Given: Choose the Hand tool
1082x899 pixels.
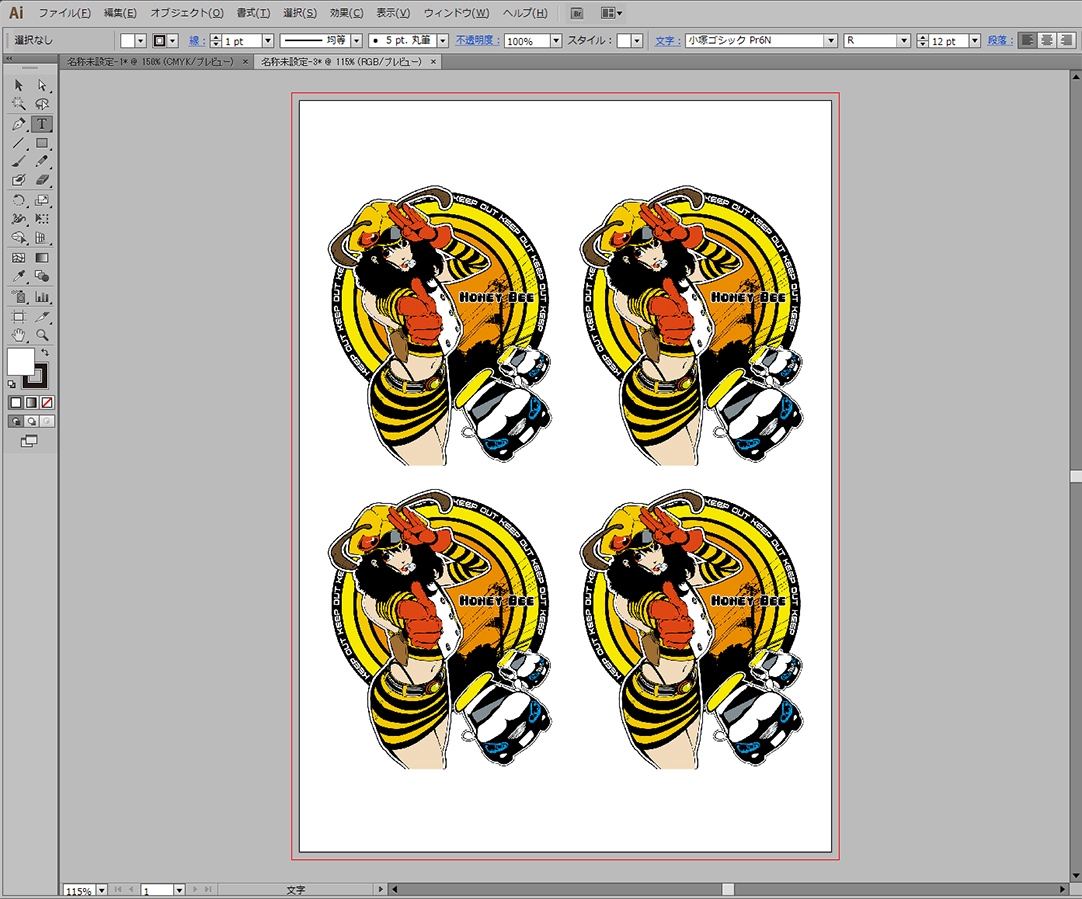Looking at the screenshot, I should click(x=19, y=335).
